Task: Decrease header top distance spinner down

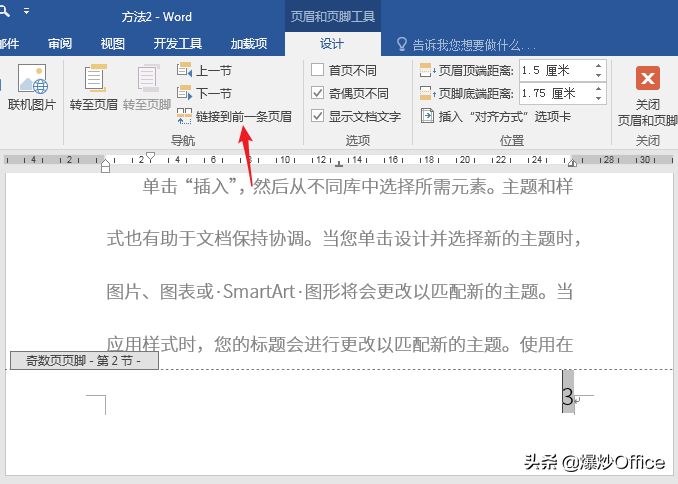Action: click(x=598, y=75)
